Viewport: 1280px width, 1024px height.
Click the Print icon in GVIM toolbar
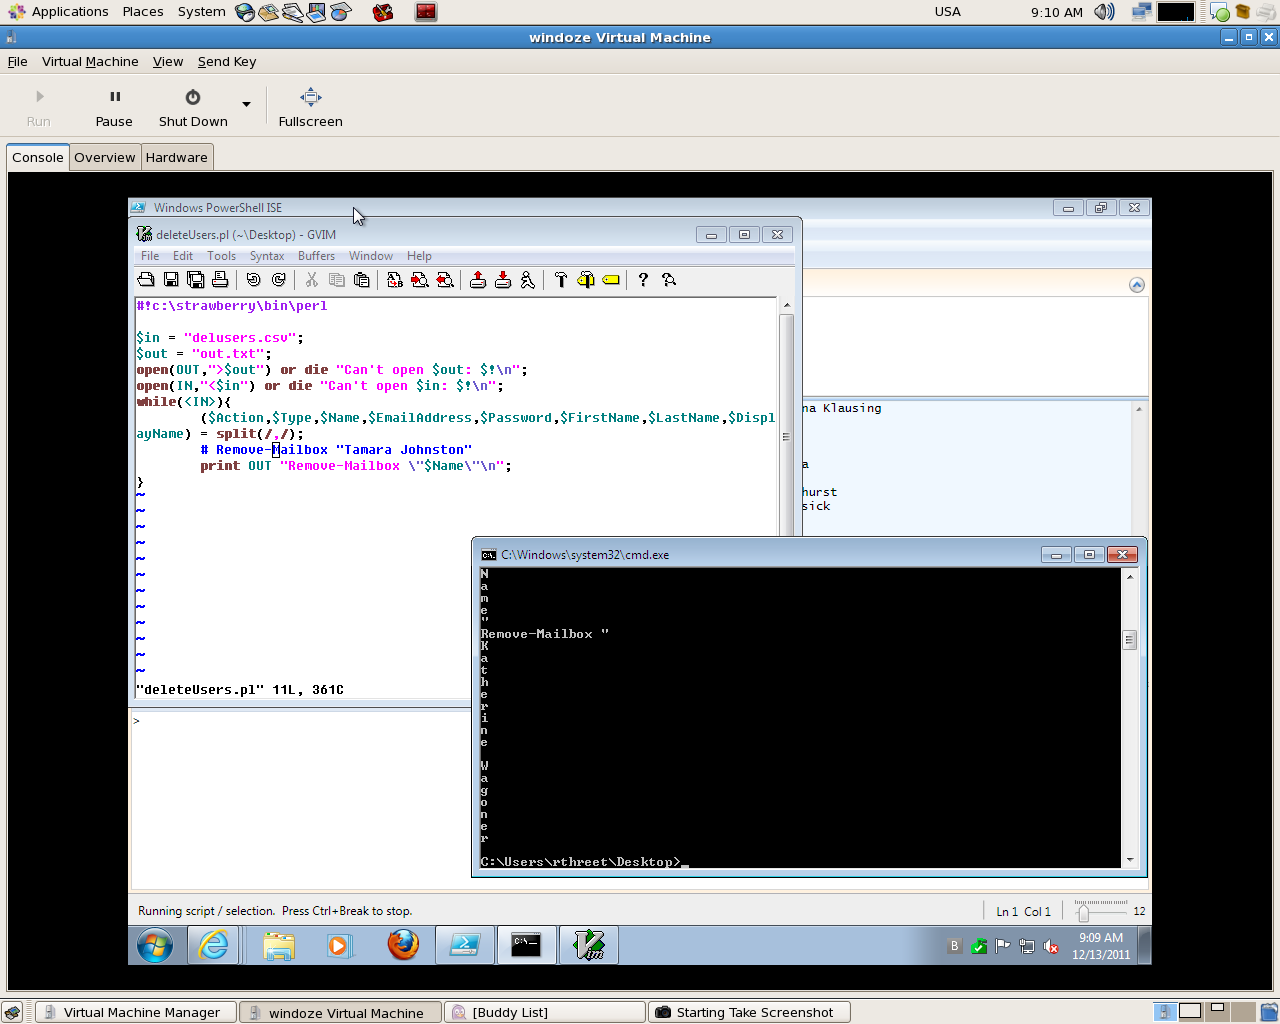tap(220, 280)
